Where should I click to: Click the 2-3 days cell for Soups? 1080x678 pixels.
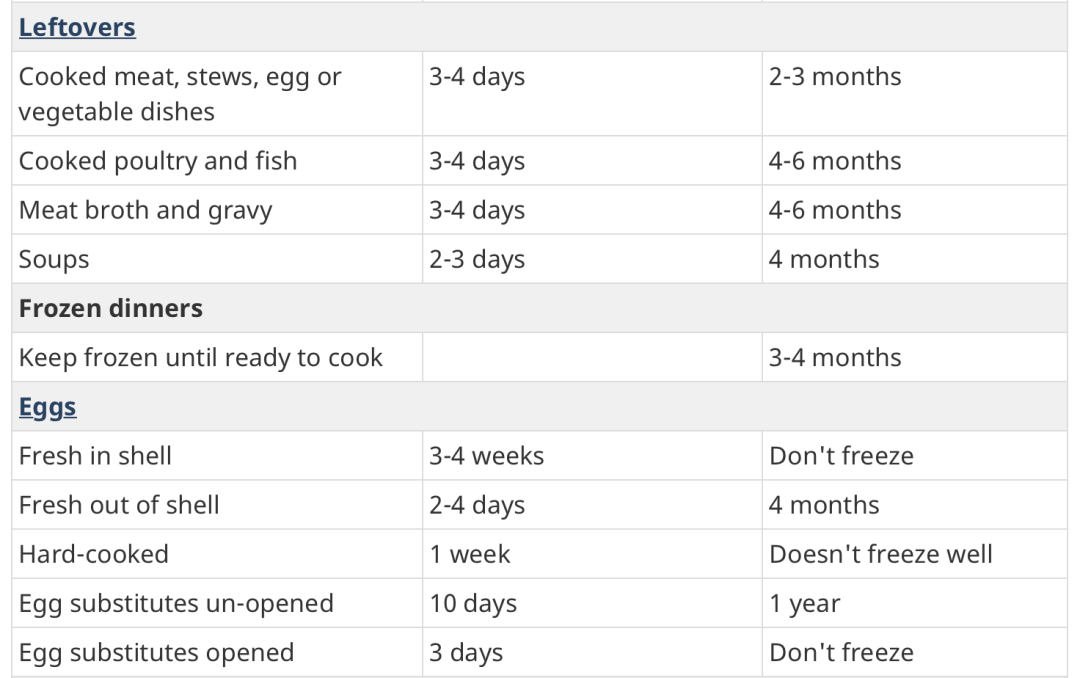[x=477, y=259]
